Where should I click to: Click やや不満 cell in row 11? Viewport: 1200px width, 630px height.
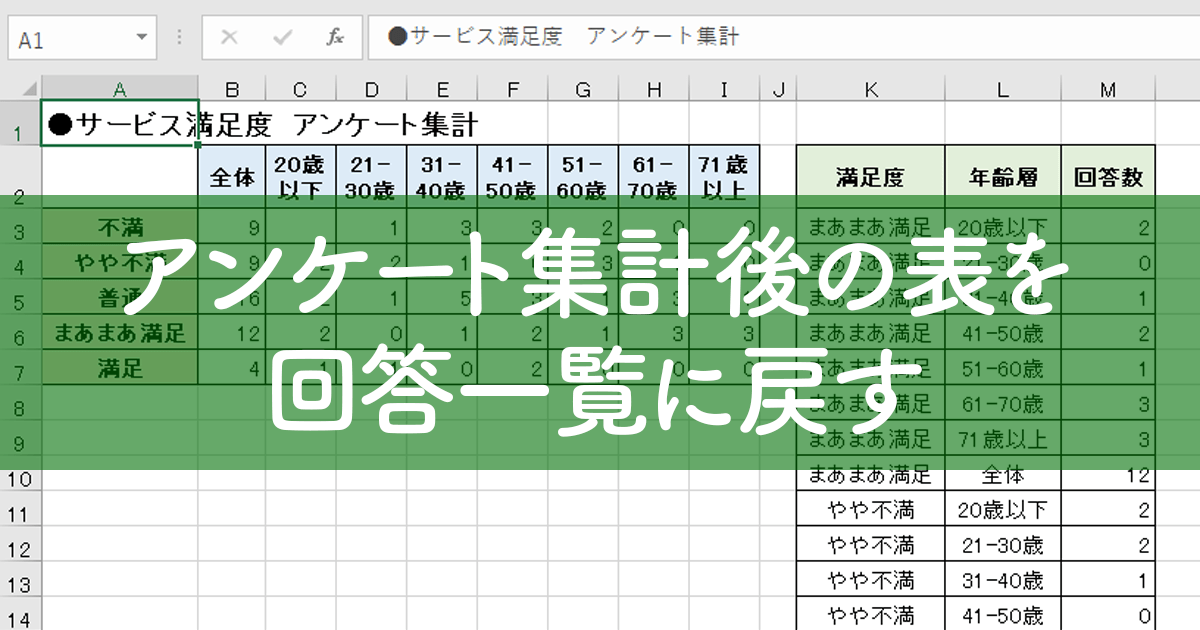click(x=871, y=510)
